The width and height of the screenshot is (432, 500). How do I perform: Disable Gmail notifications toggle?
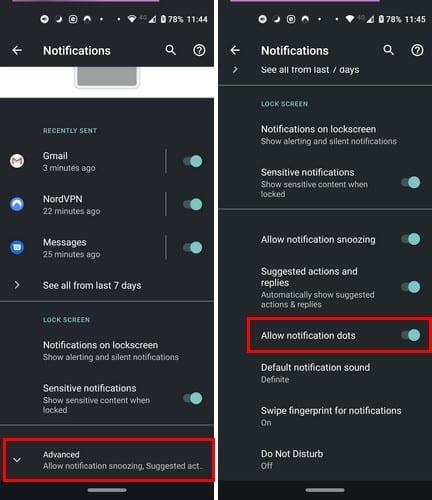pos(193,161)
